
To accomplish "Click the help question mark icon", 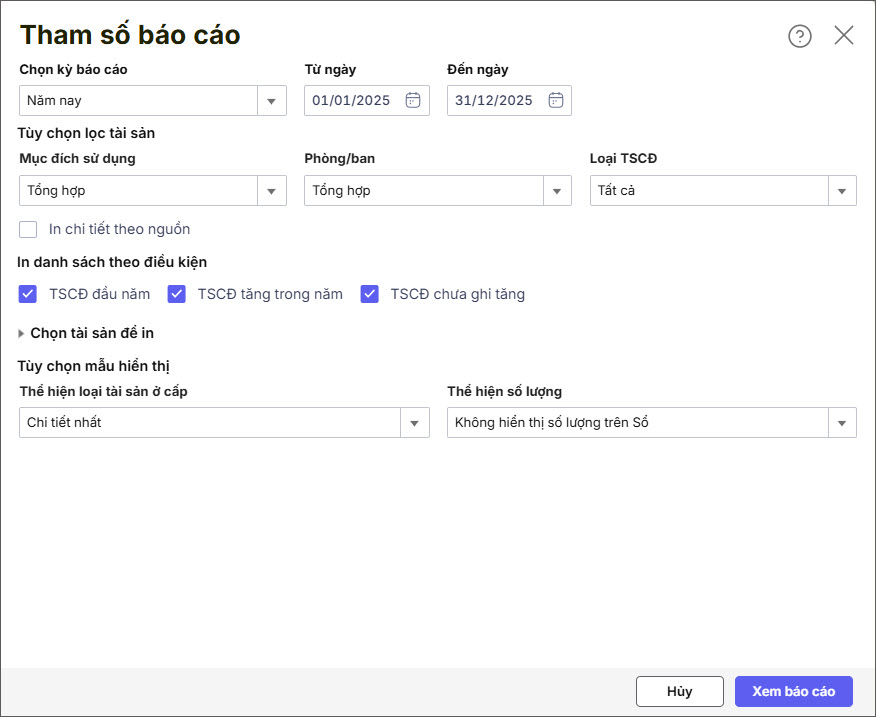I will click(x=800, y=36).
